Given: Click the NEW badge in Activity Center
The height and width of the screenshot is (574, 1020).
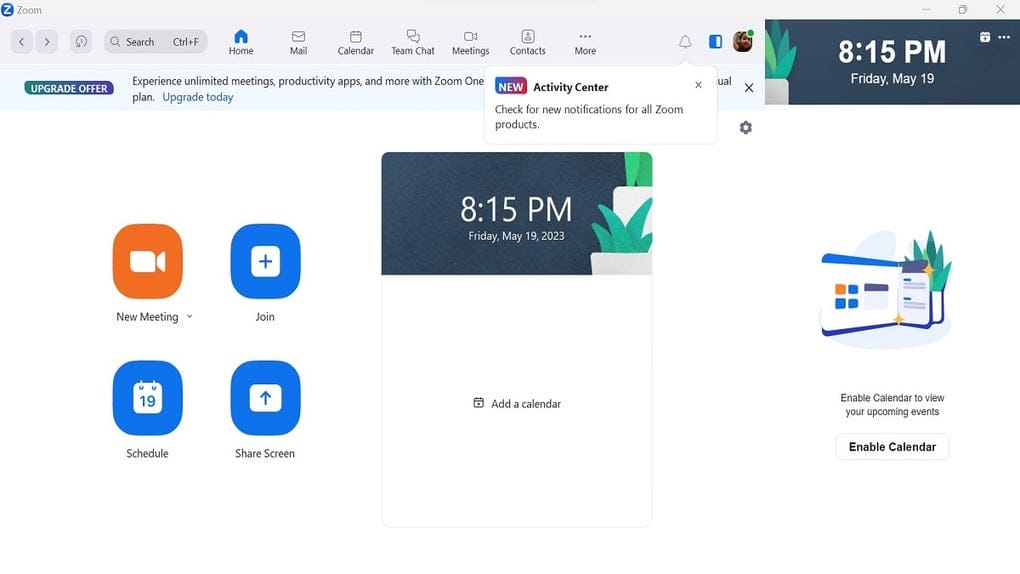Looking at the screenshot, I should click(x=511, y=87).
